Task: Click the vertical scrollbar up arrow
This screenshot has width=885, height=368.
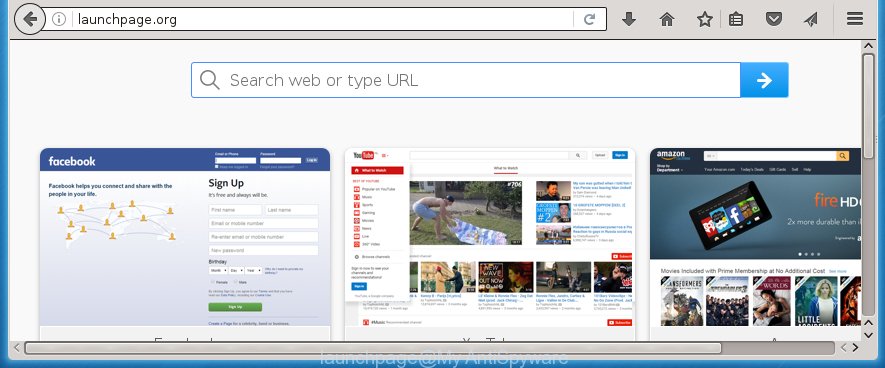Action: [x=869, y=46]
